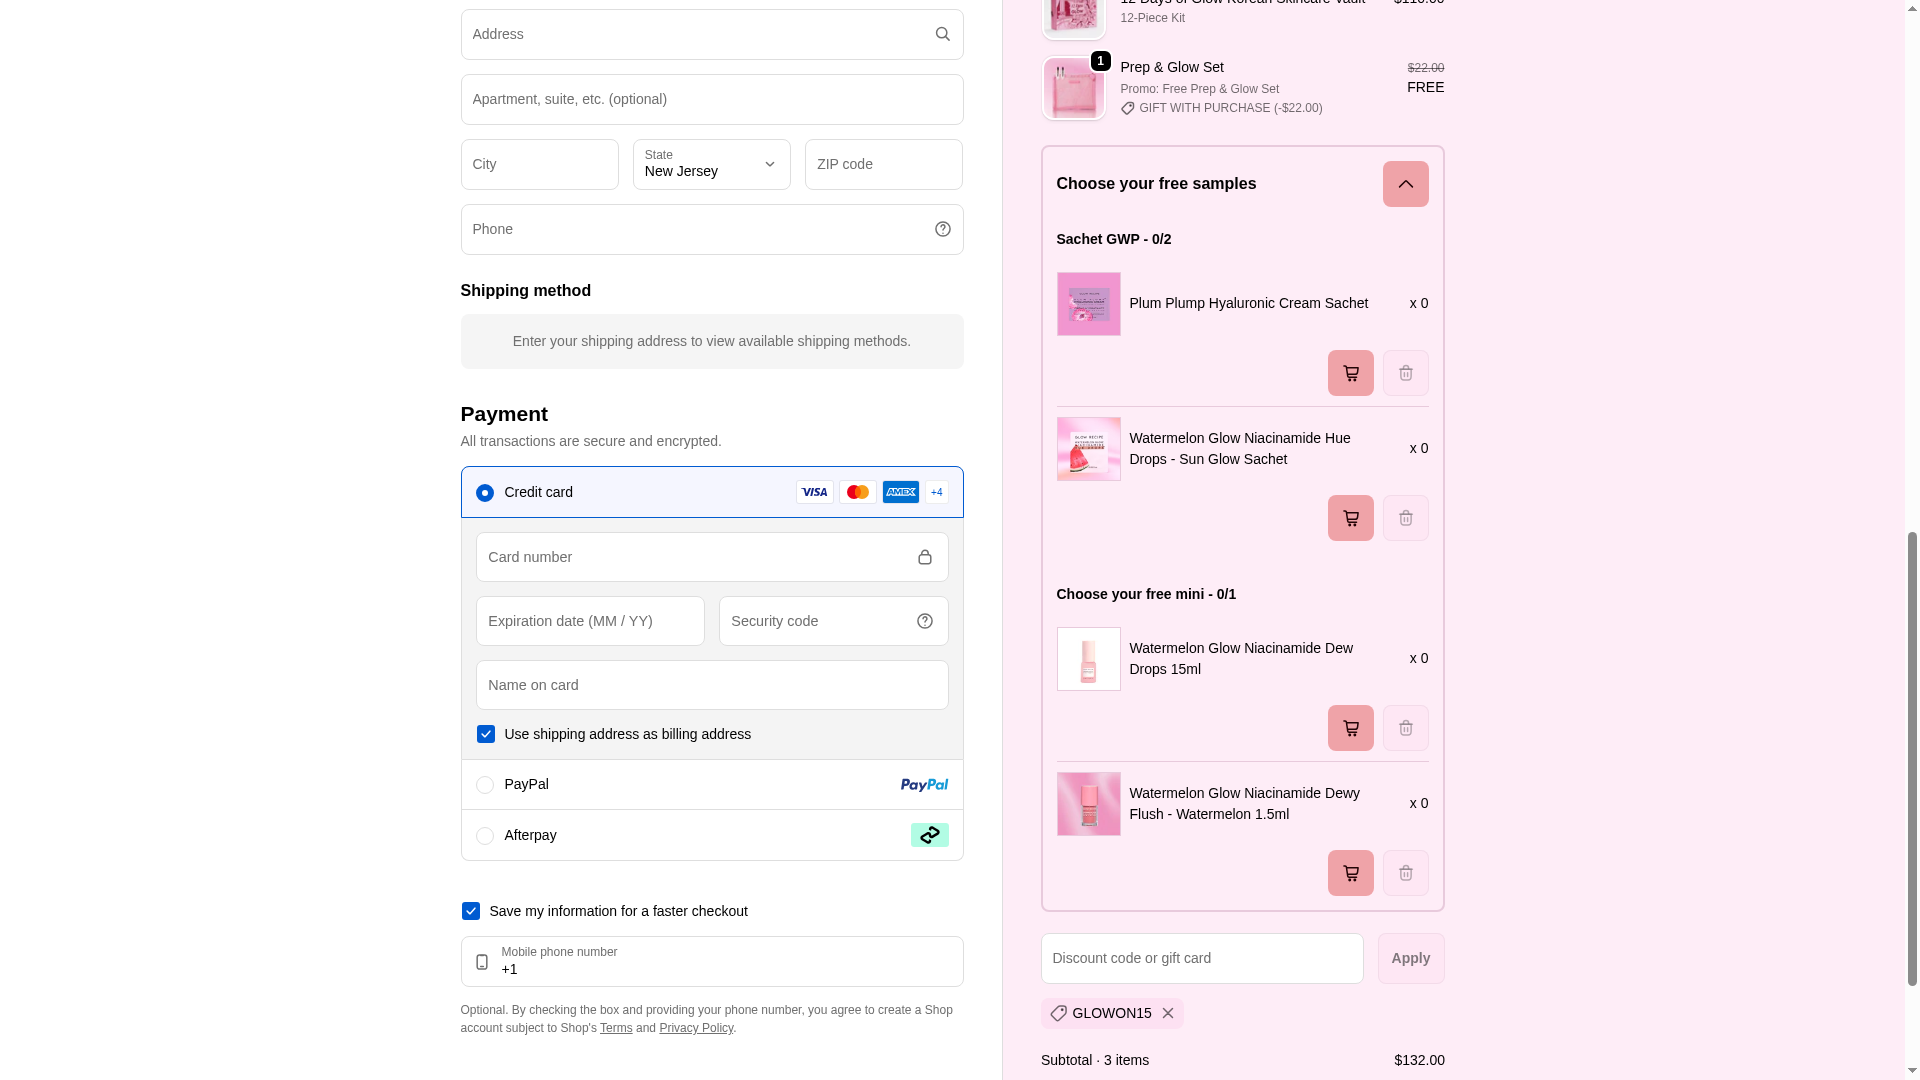The image size is (1920, 1080).
Task: Open the State dropdown
Action: click(711, 165)
